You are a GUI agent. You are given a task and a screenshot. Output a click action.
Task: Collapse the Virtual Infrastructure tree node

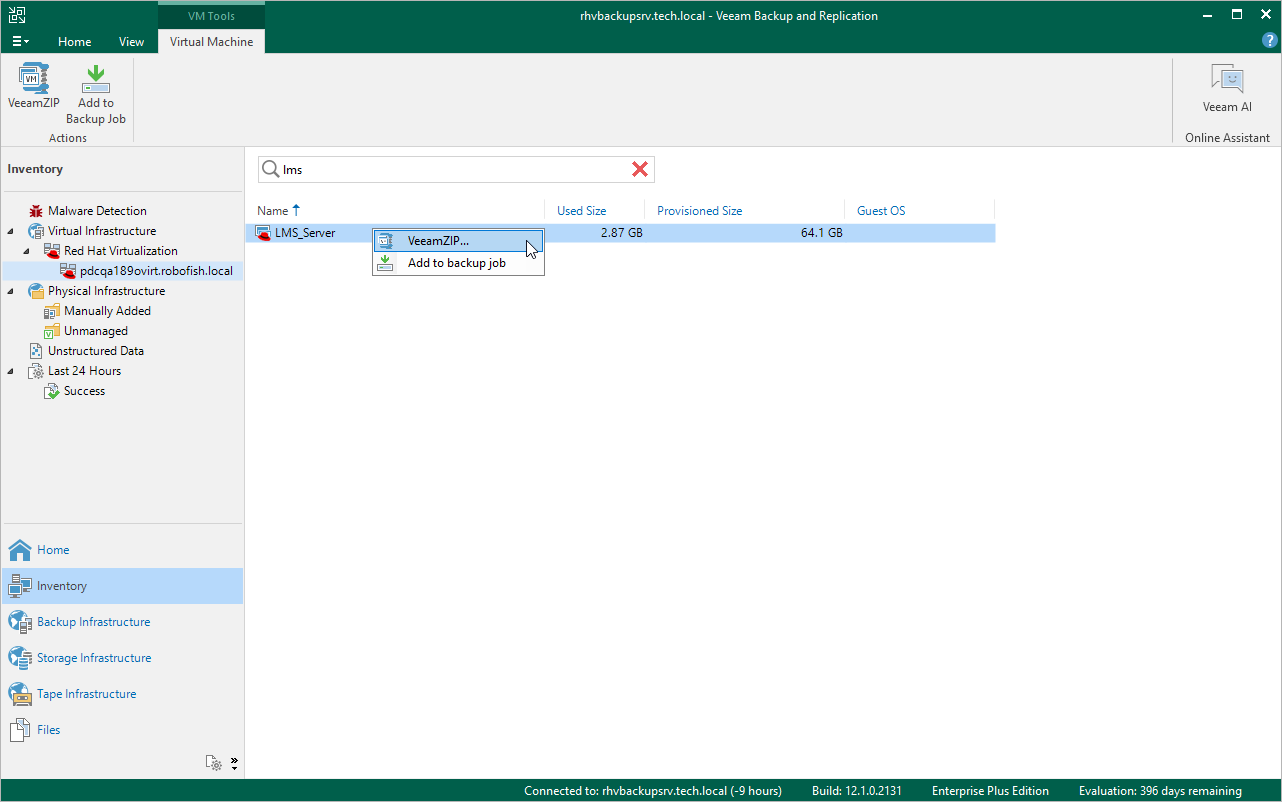[12, 231]
